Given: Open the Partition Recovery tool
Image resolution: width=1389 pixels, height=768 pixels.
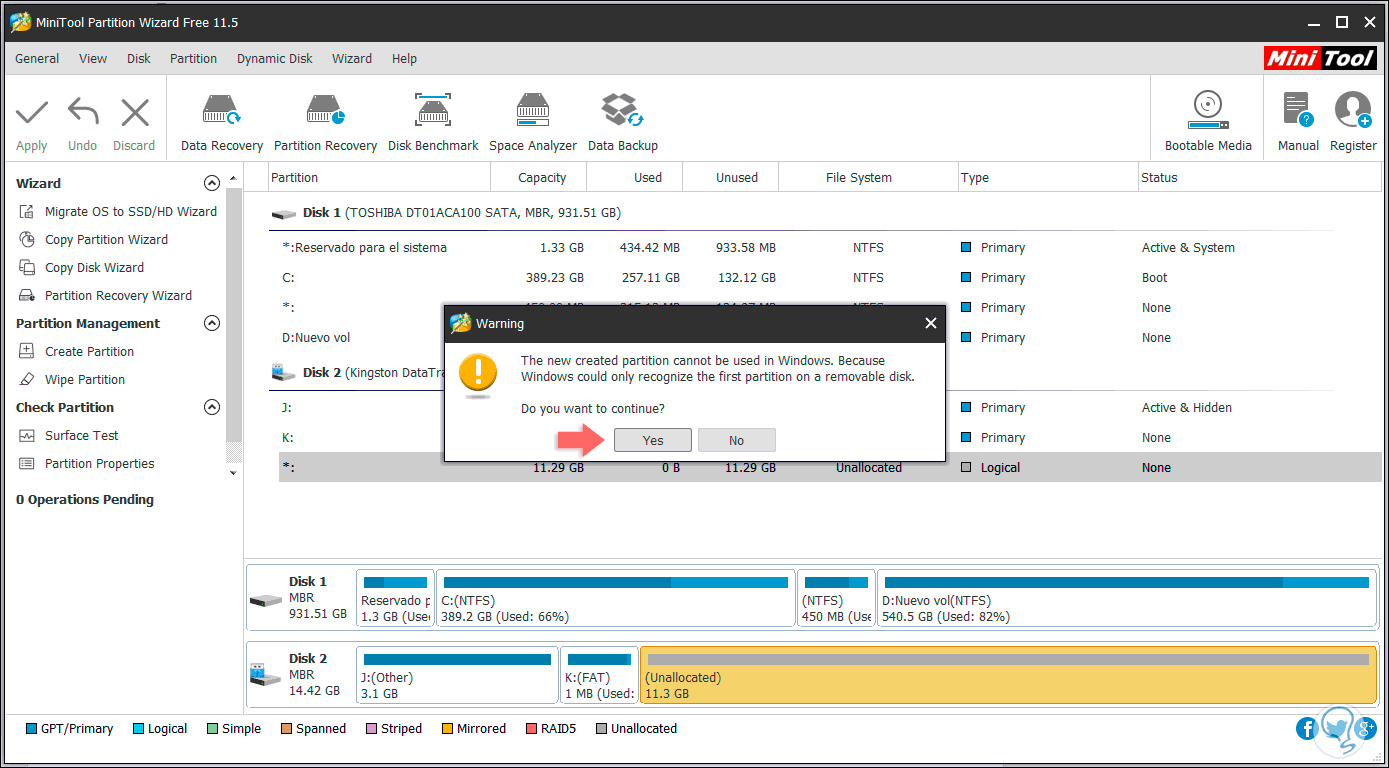Looking at the screenshot, I should 326,123.
